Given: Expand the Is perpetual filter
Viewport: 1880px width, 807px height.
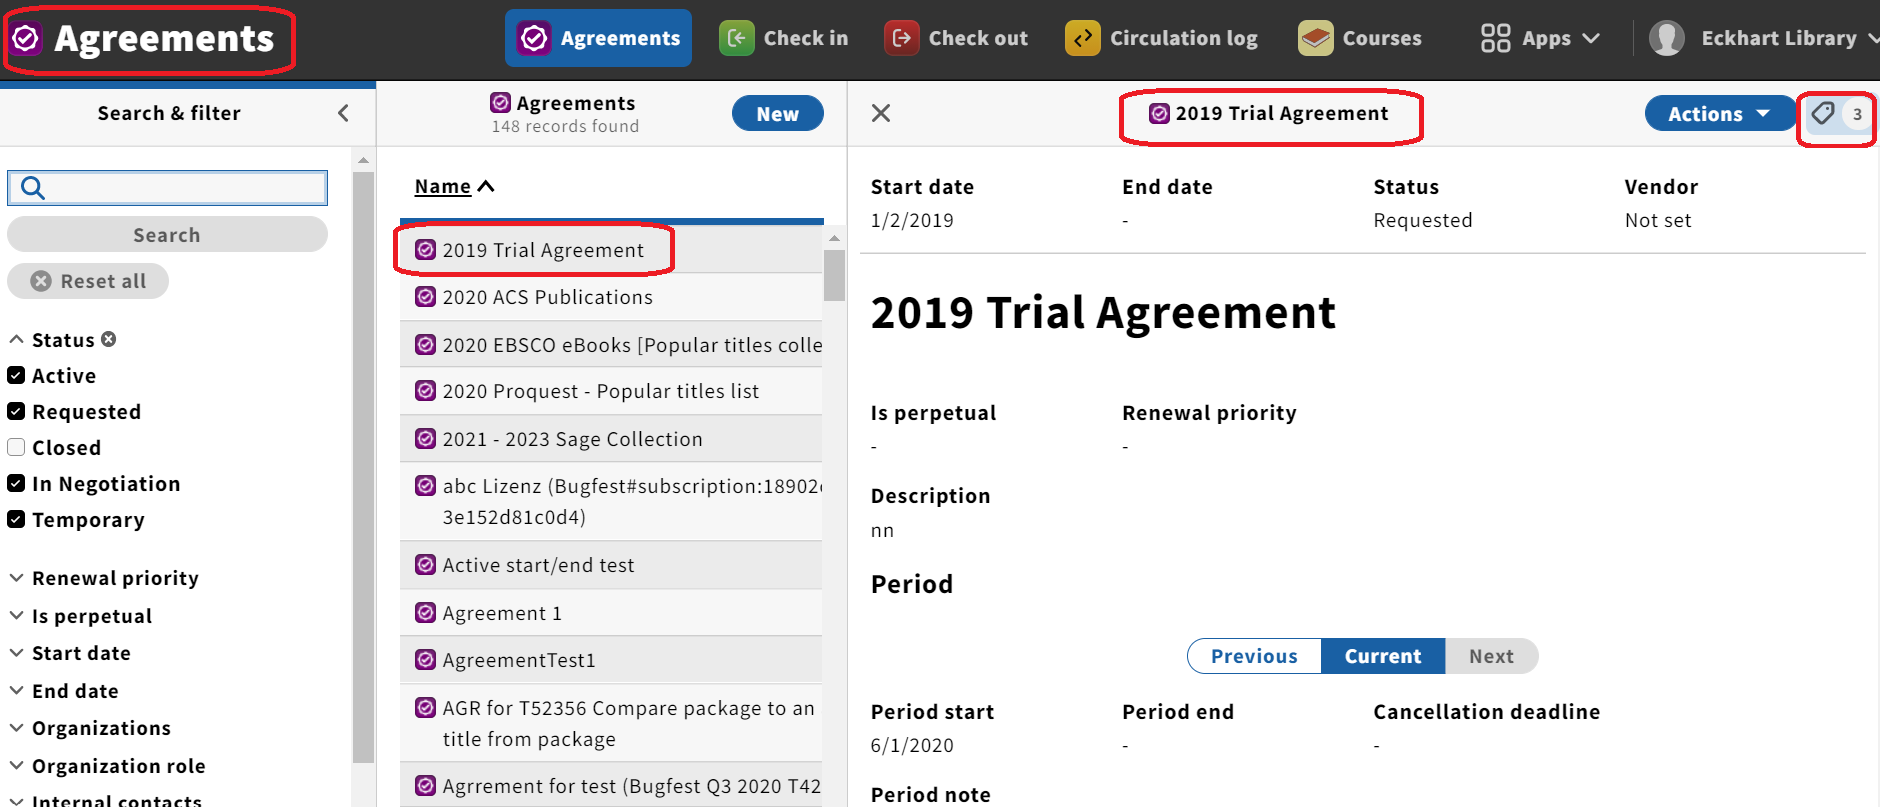Looking at the screenshot, I should click(81, 616).
